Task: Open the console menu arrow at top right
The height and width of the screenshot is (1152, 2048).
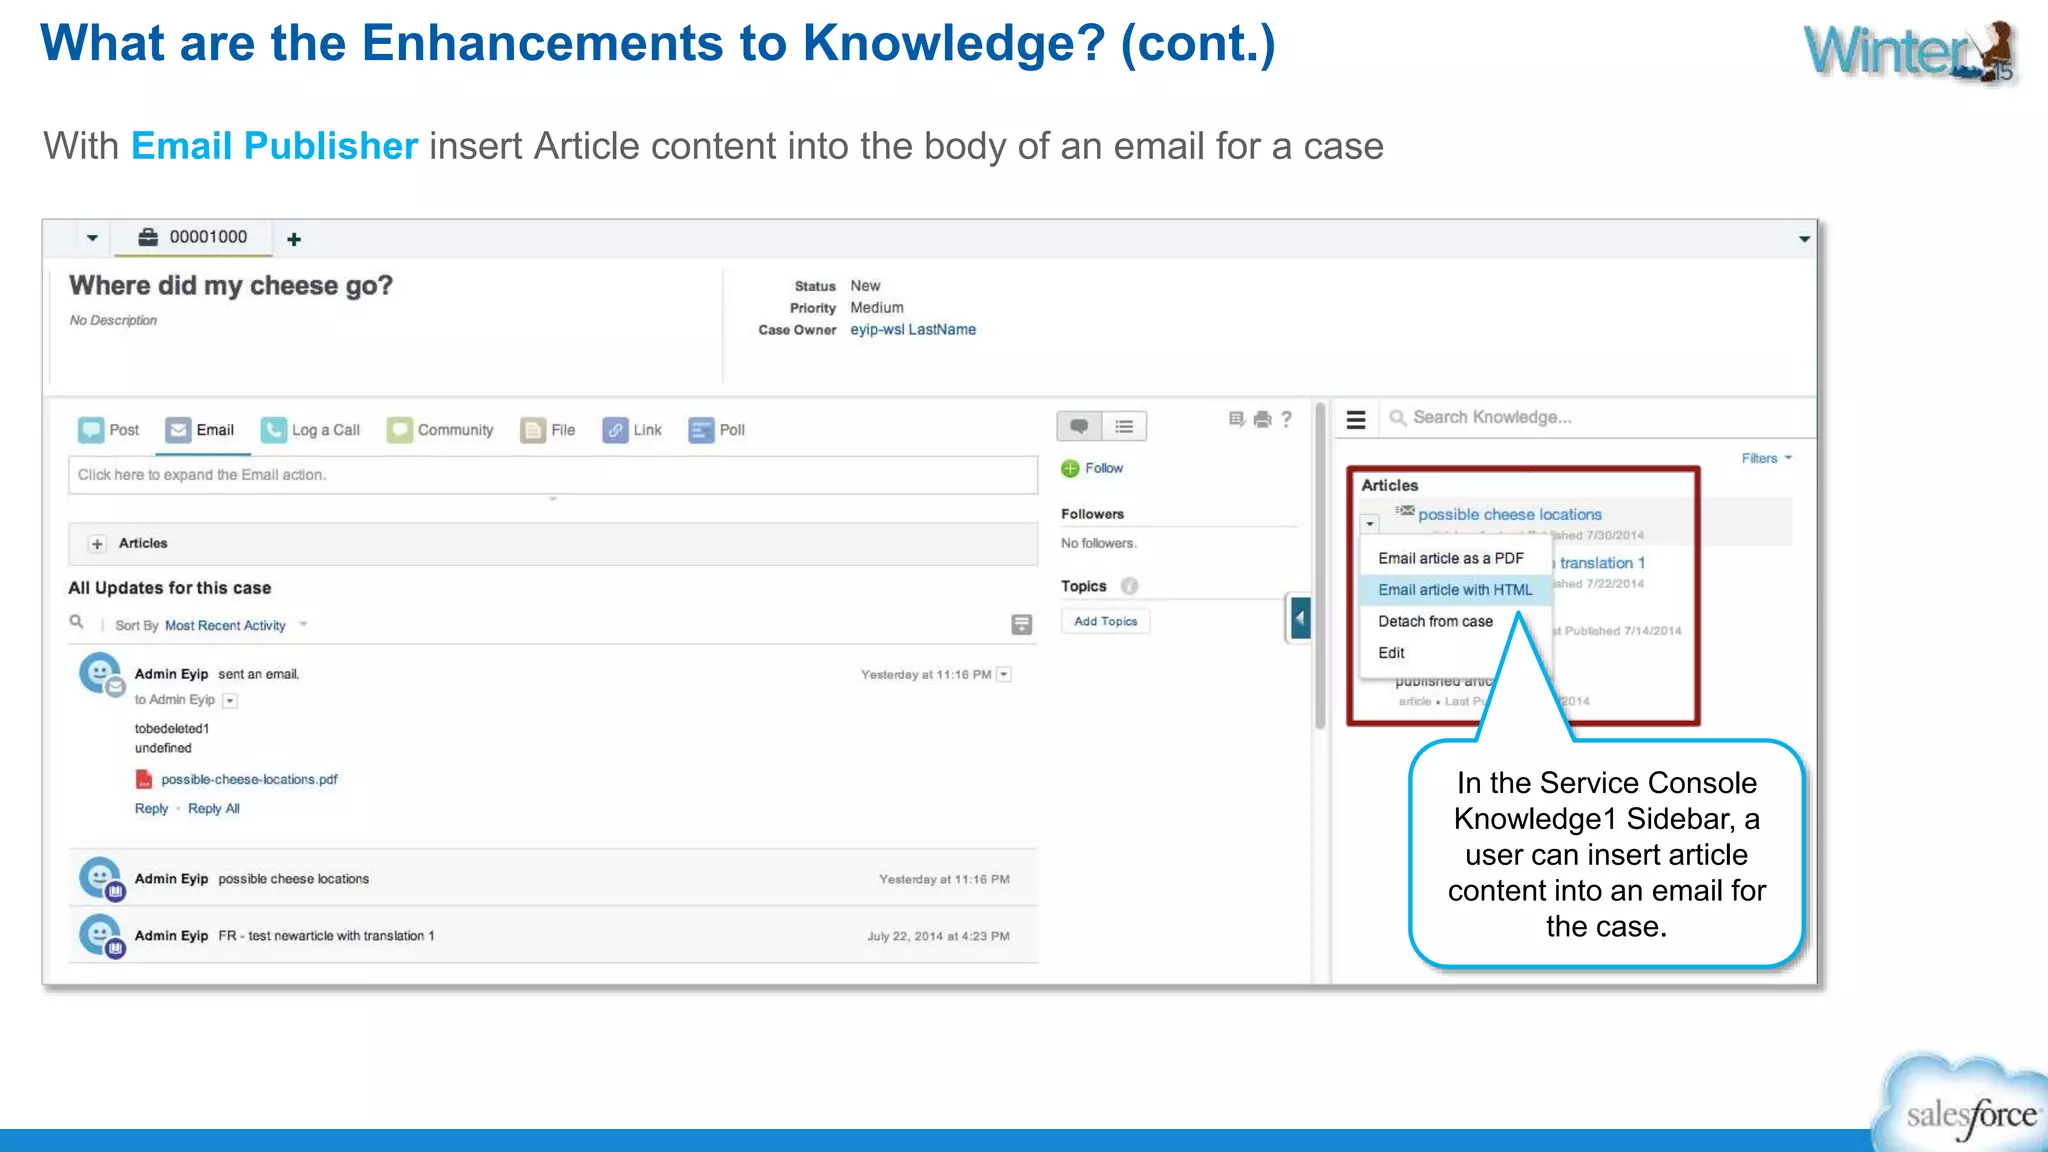Action: 1804,239
